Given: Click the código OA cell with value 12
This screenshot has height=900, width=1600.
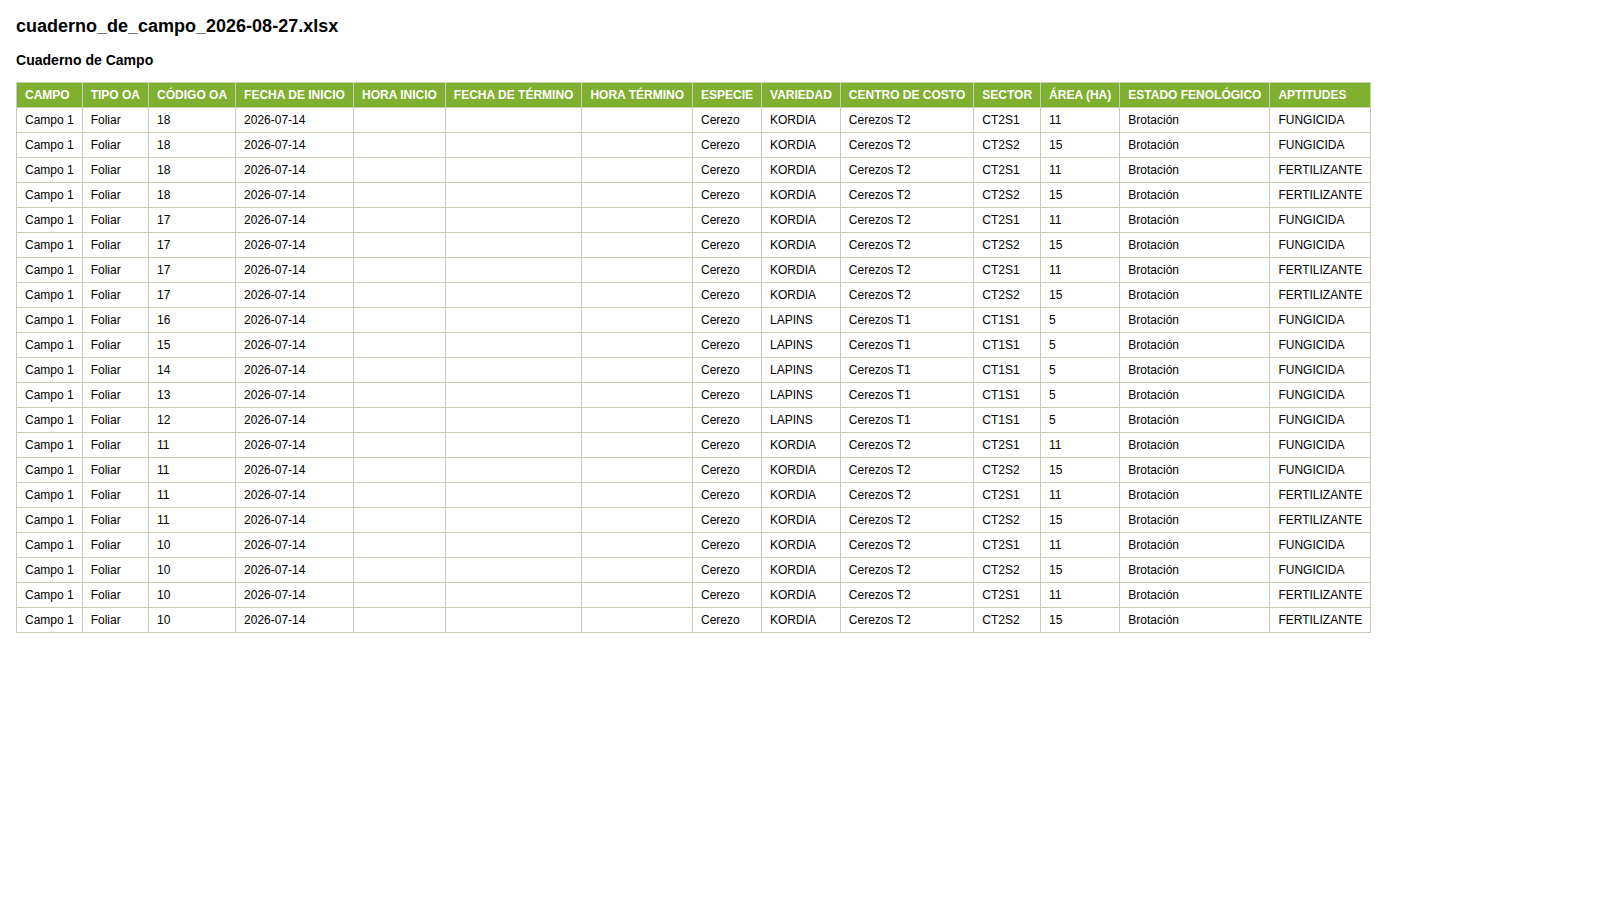Looking at the screenshot, I should click(x=192, y=420).
